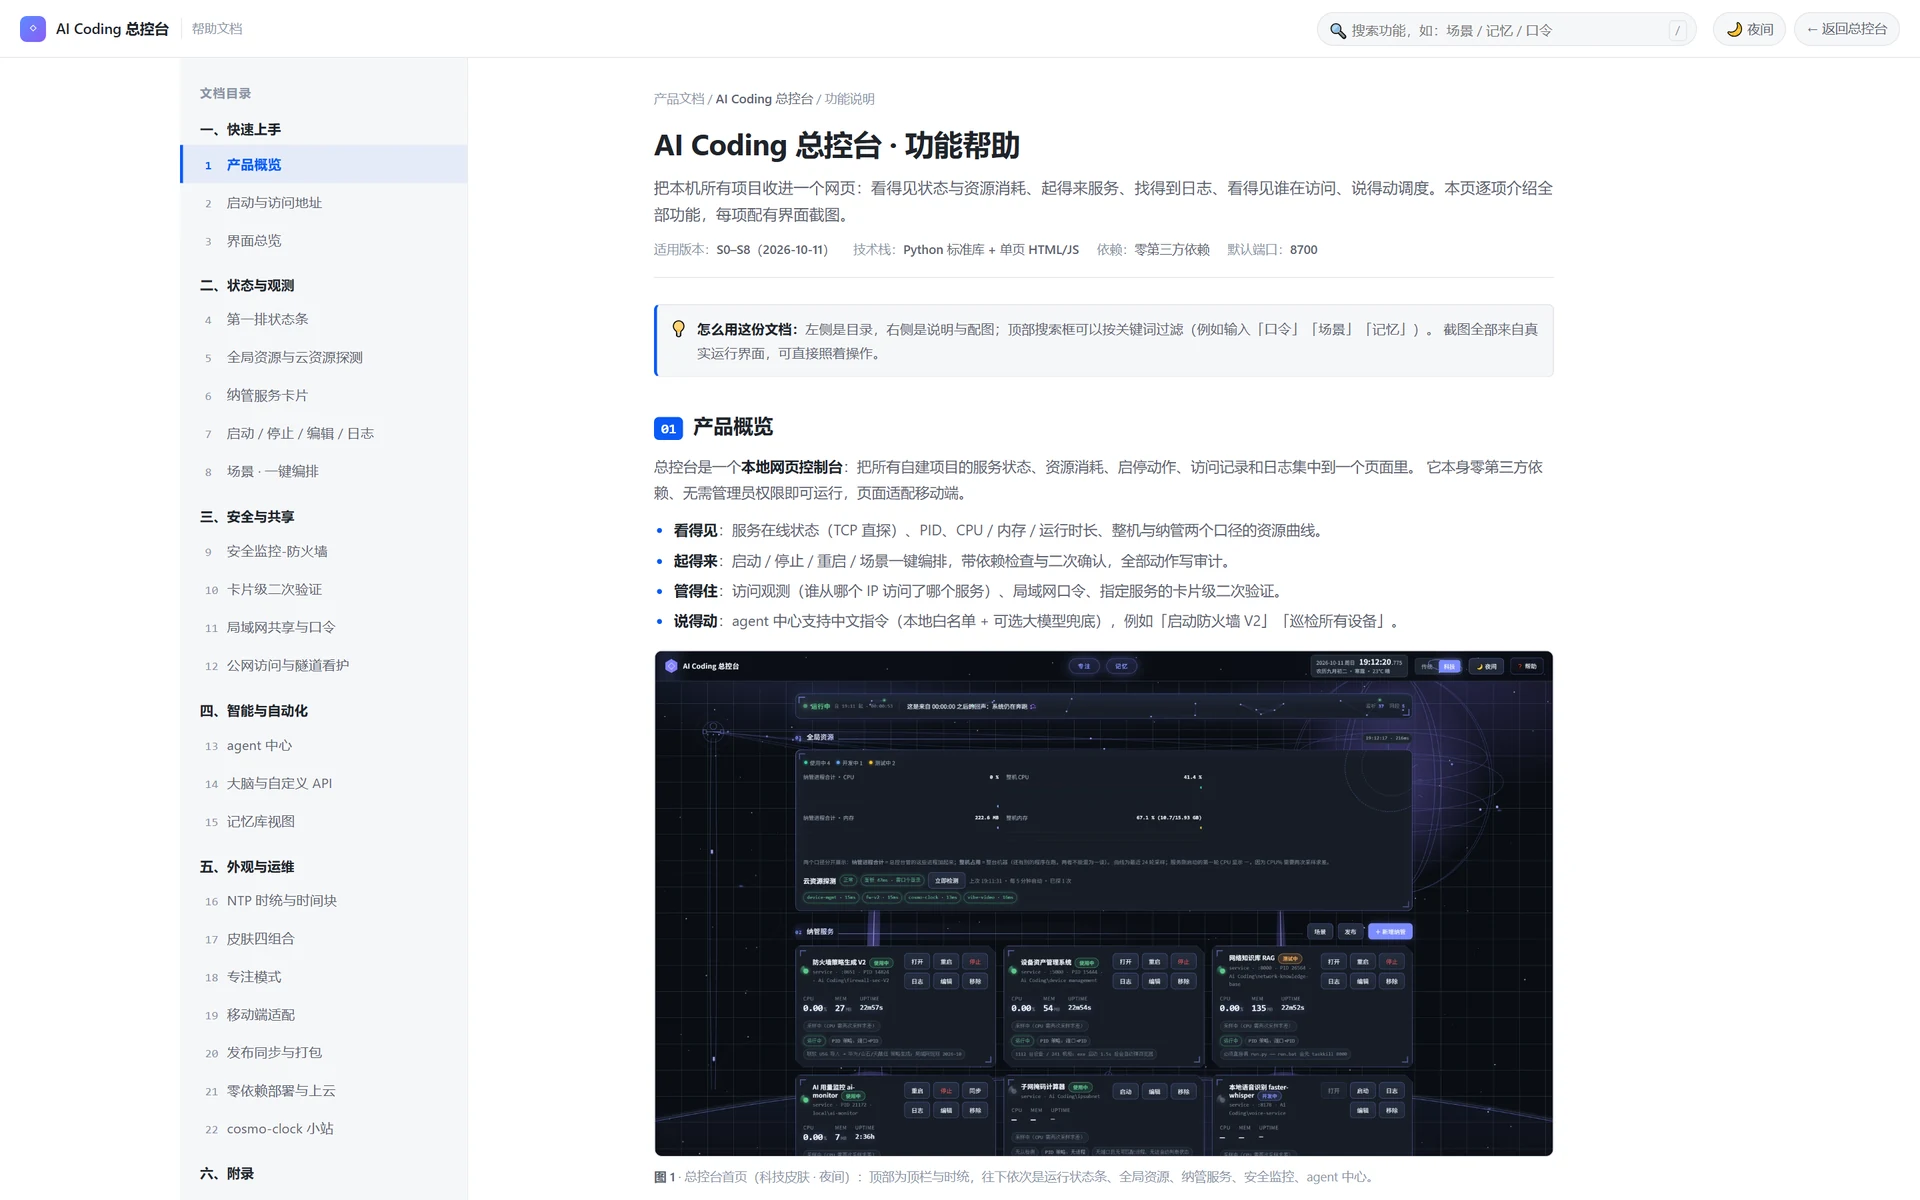Click the AI Coding 总控台 logo icon

[33, 29]
